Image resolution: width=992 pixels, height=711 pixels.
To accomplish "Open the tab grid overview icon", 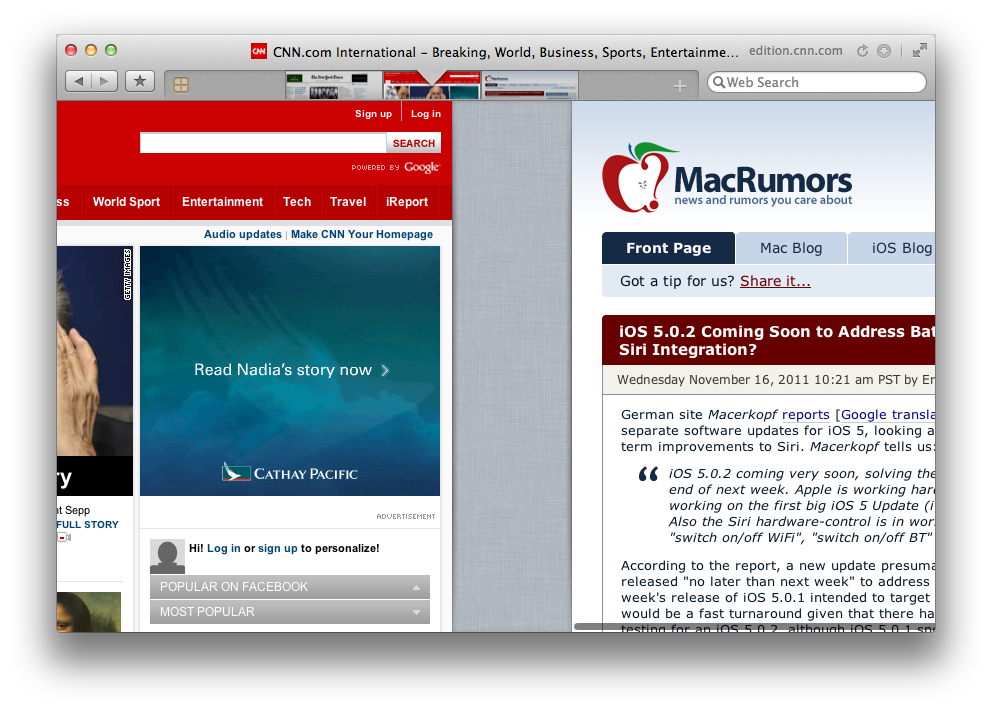I will 181,85.
